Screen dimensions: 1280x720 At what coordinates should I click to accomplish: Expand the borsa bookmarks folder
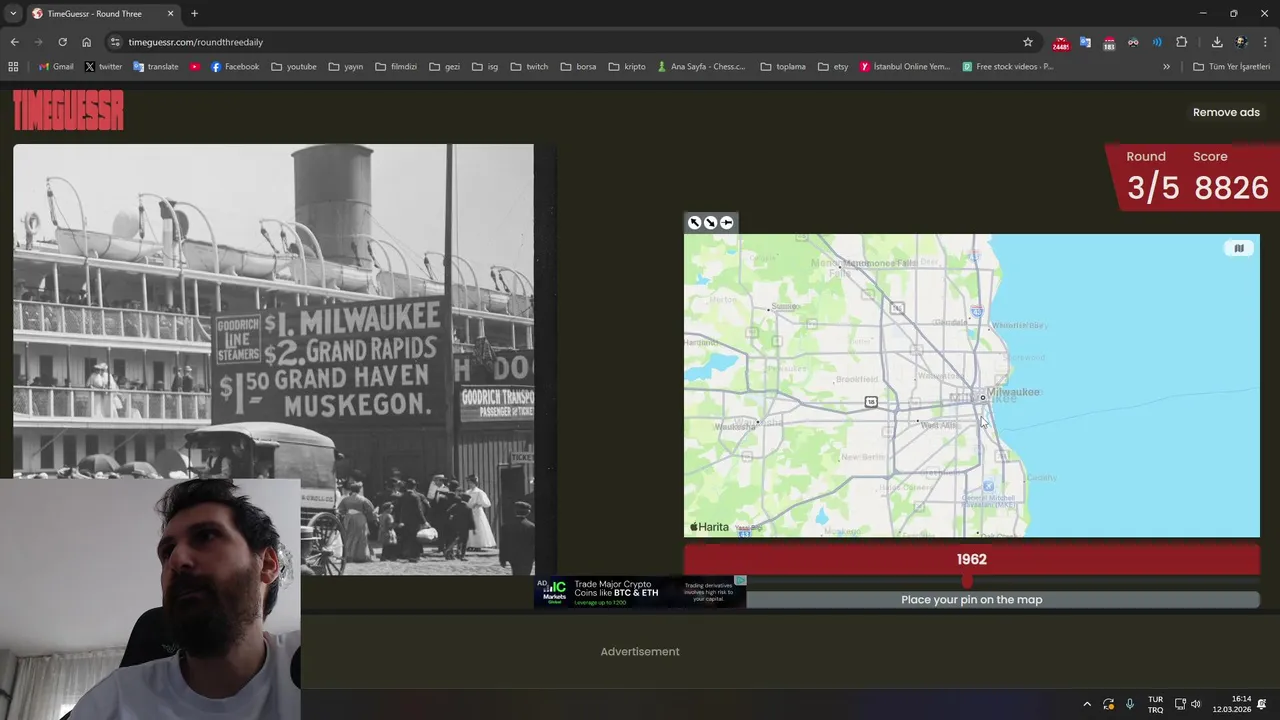pos(578,67)
